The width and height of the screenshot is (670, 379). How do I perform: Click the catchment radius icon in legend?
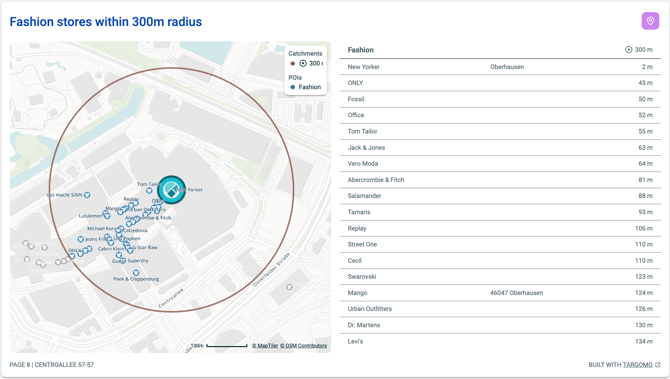pos(303,63)
